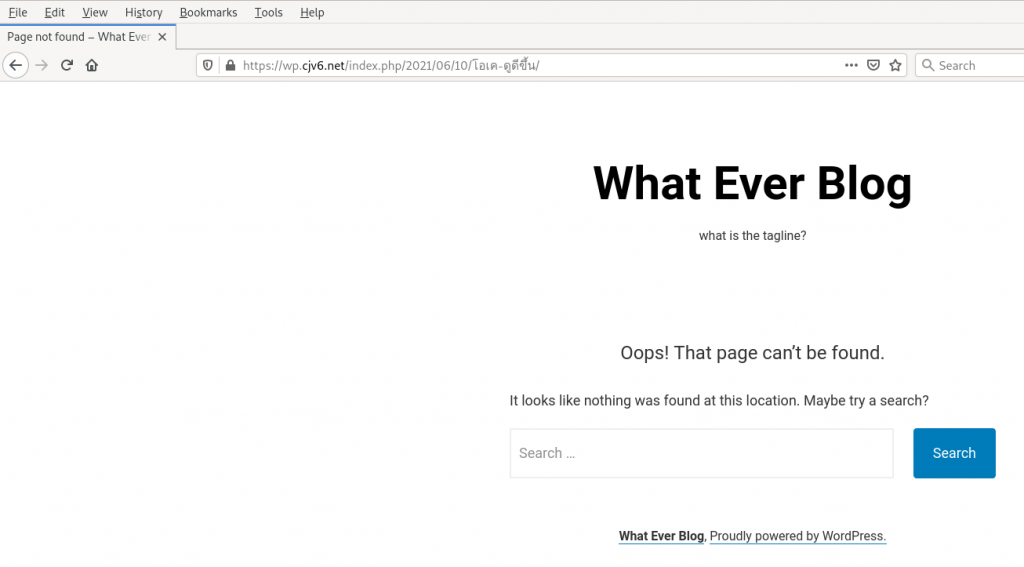This screenshot has height=567, width=1024.
Task: Open page actions three-dot menu
Action: tap(851, 65)
